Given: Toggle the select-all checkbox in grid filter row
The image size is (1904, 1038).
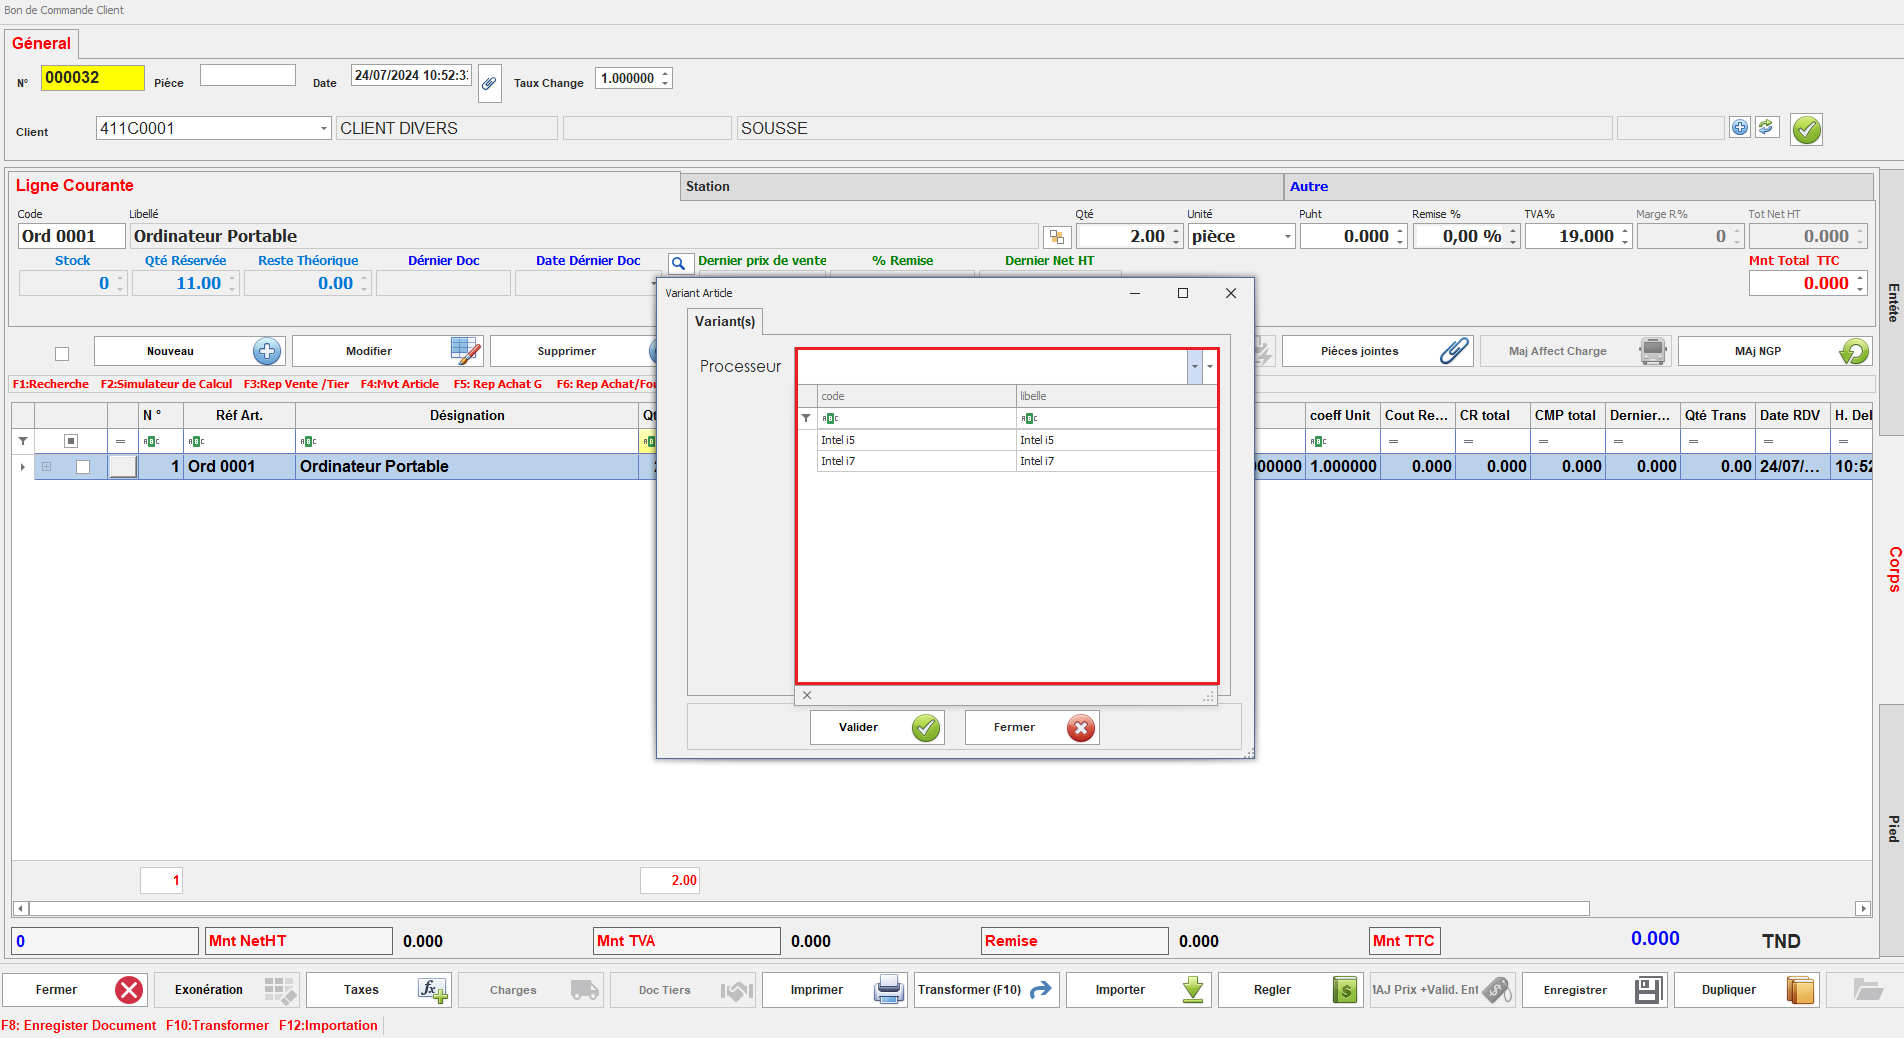Looking at the screenshot, I should coord(71,441).
